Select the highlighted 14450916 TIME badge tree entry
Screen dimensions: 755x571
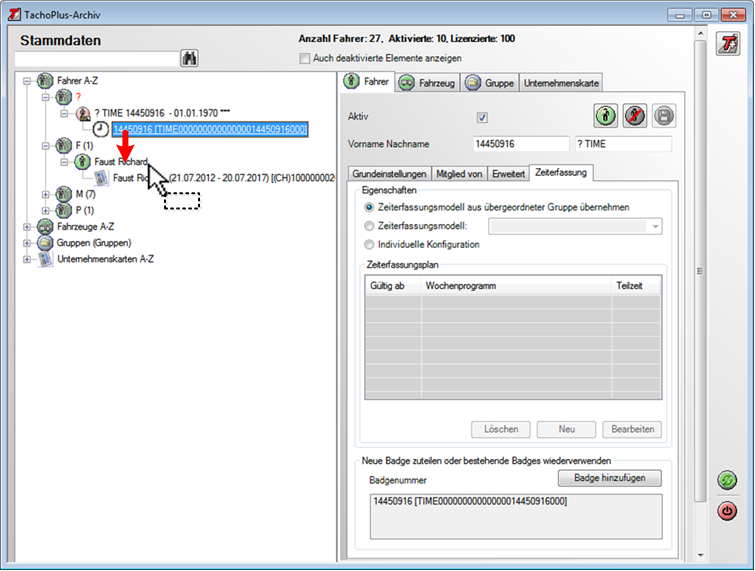point(210,129)
